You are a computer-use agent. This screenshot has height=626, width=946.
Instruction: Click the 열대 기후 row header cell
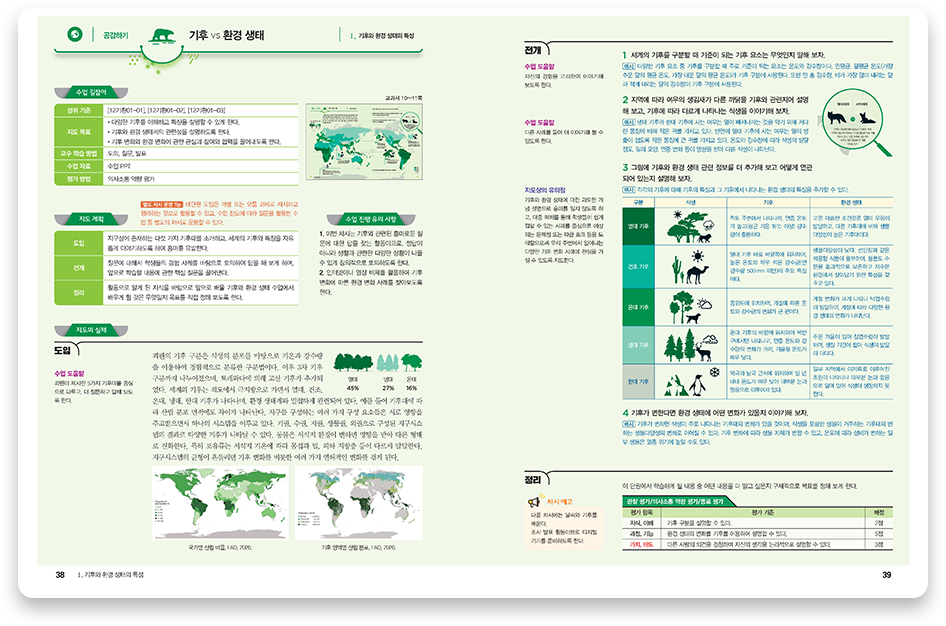pos(638,226)
